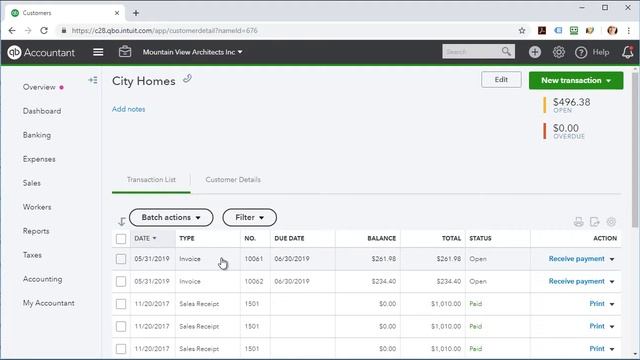The image size is (640, 360).
Task: Sort by the BALANCE column header
Action: tap(382, 238)
